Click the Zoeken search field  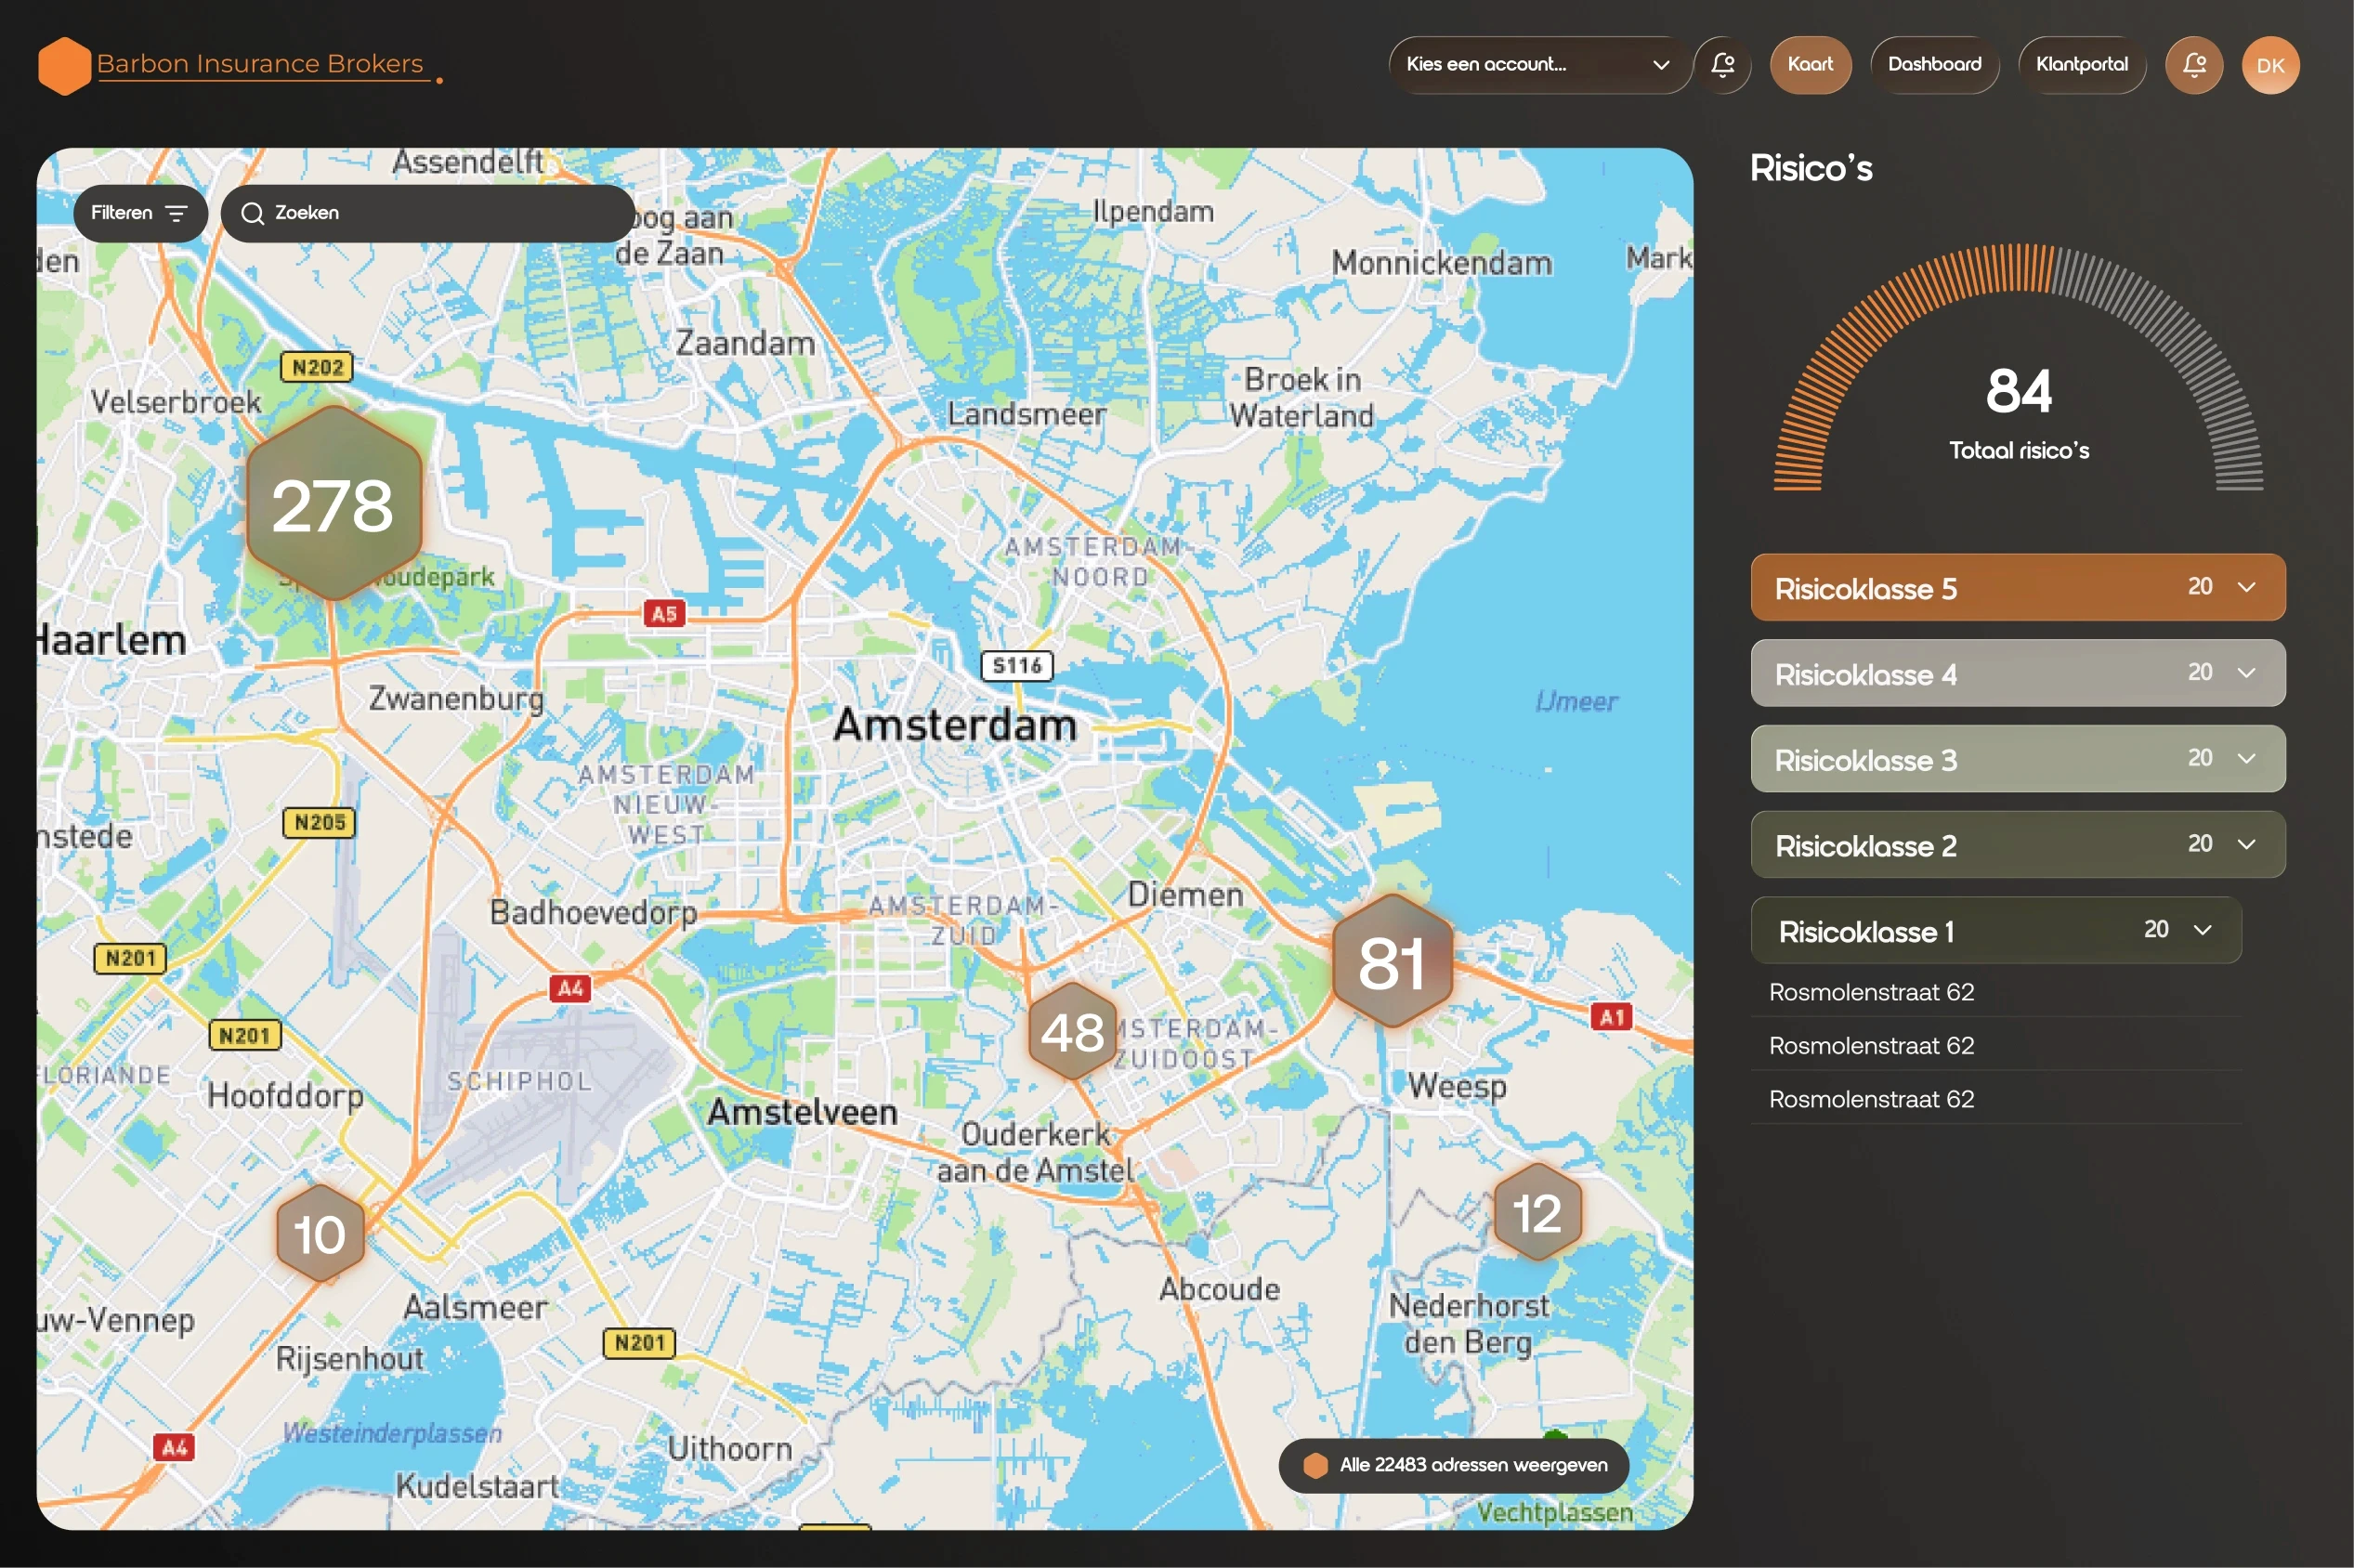[430, 213]
